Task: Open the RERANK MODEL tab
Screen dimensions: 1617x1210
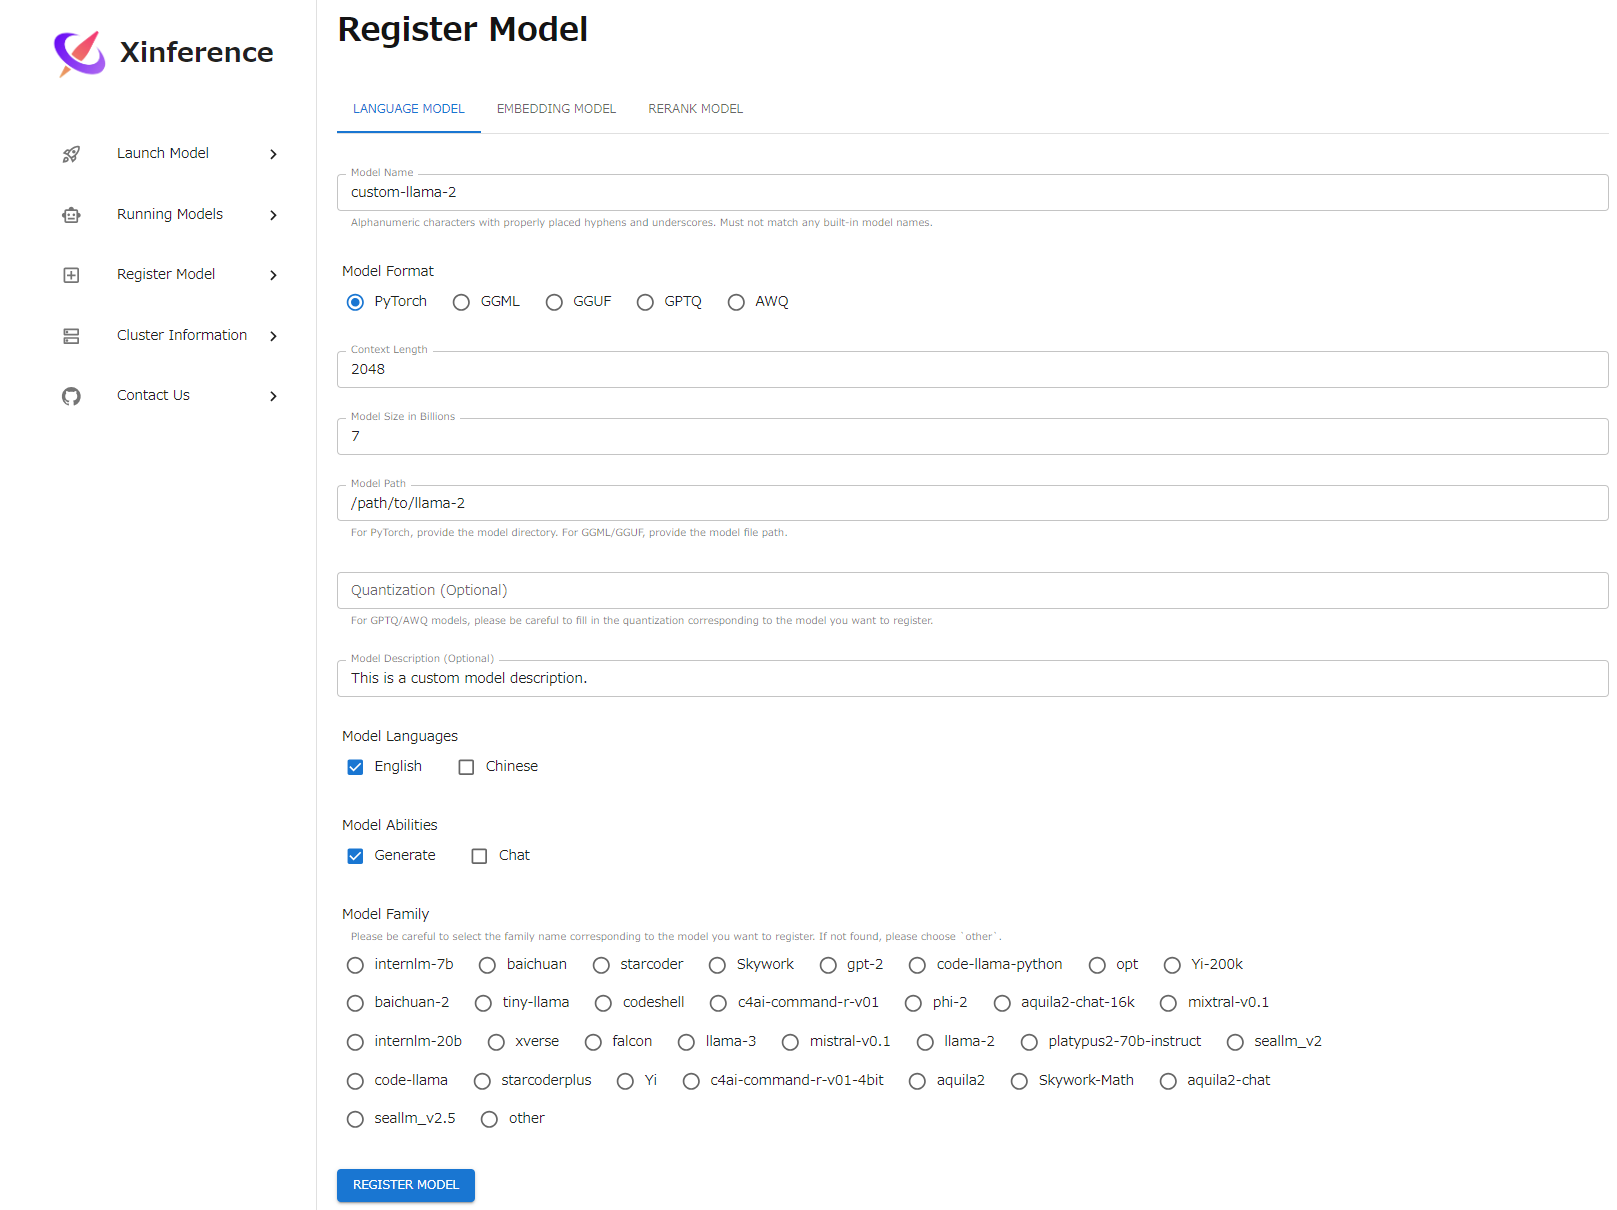Action: [695, 108]
